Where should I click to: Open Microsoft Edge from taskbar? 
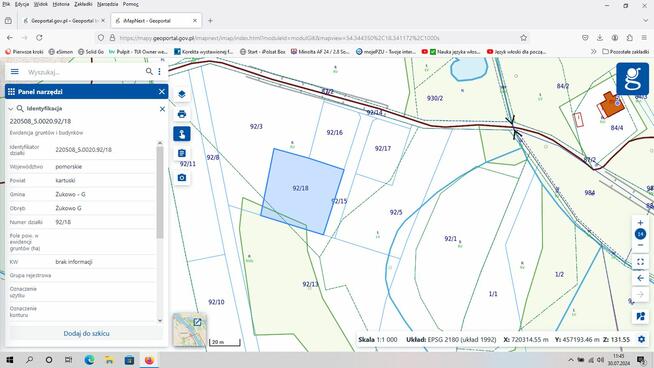(x=89, y=360)
